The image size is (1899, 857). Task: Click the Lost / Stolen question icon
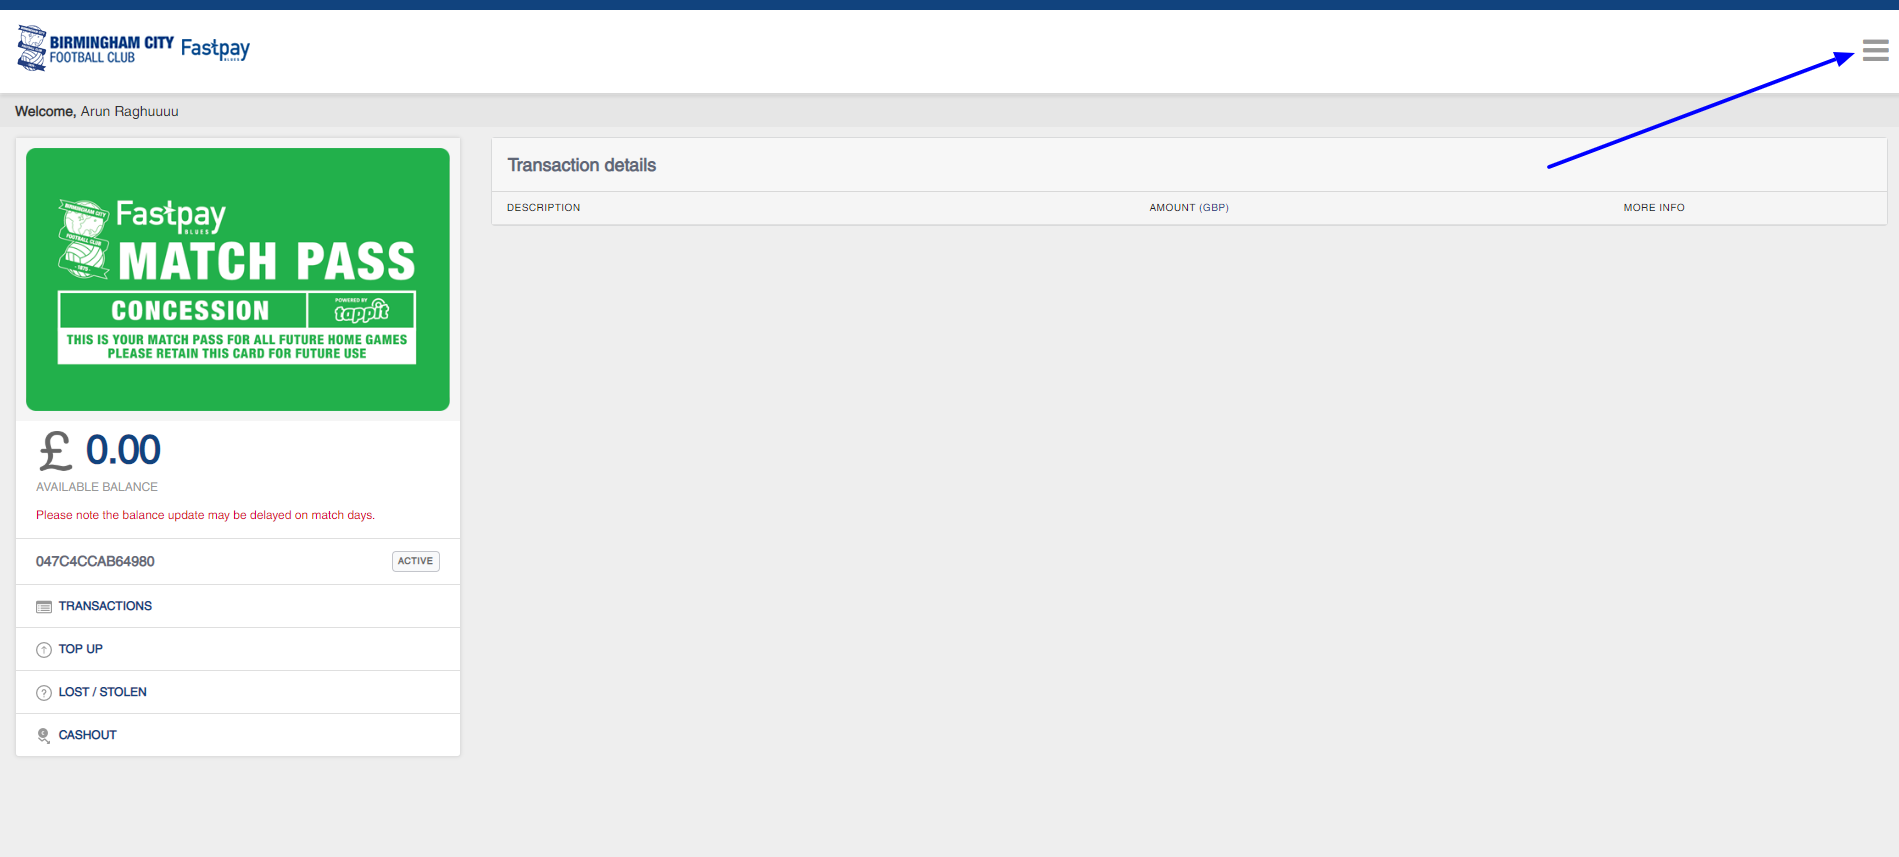coord(44,693)
